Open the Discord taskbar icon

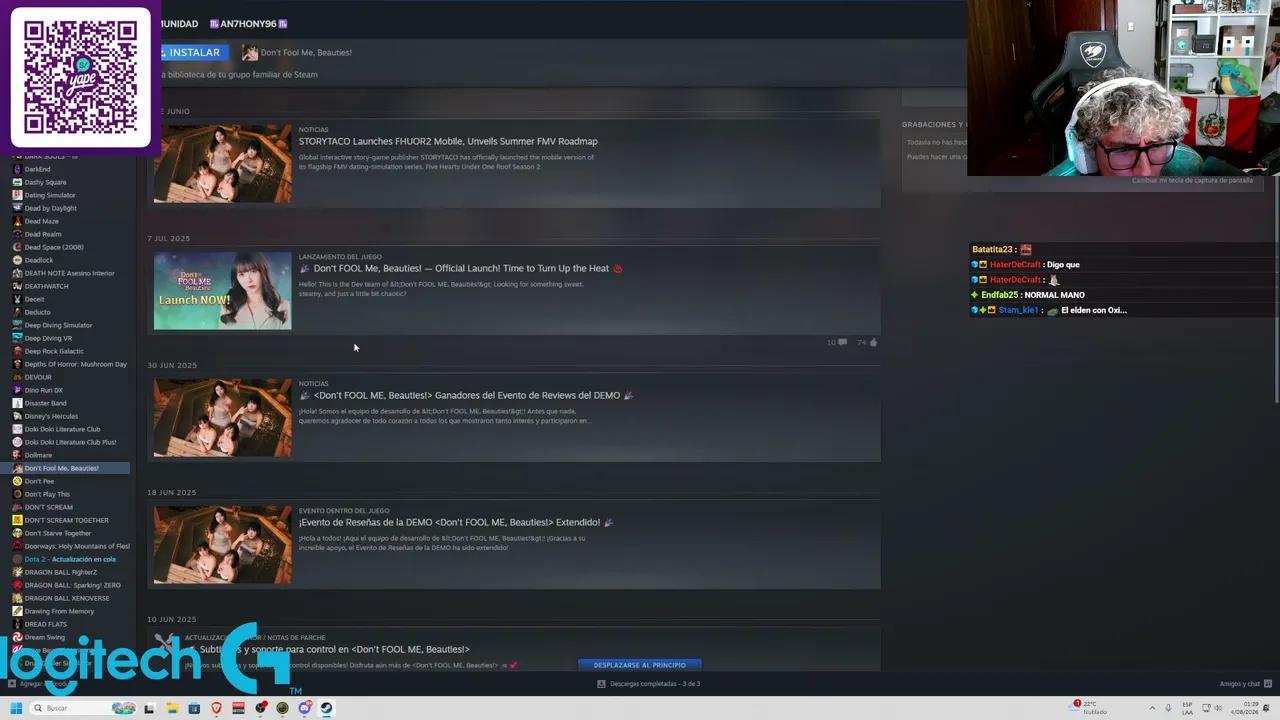(304, 708)
